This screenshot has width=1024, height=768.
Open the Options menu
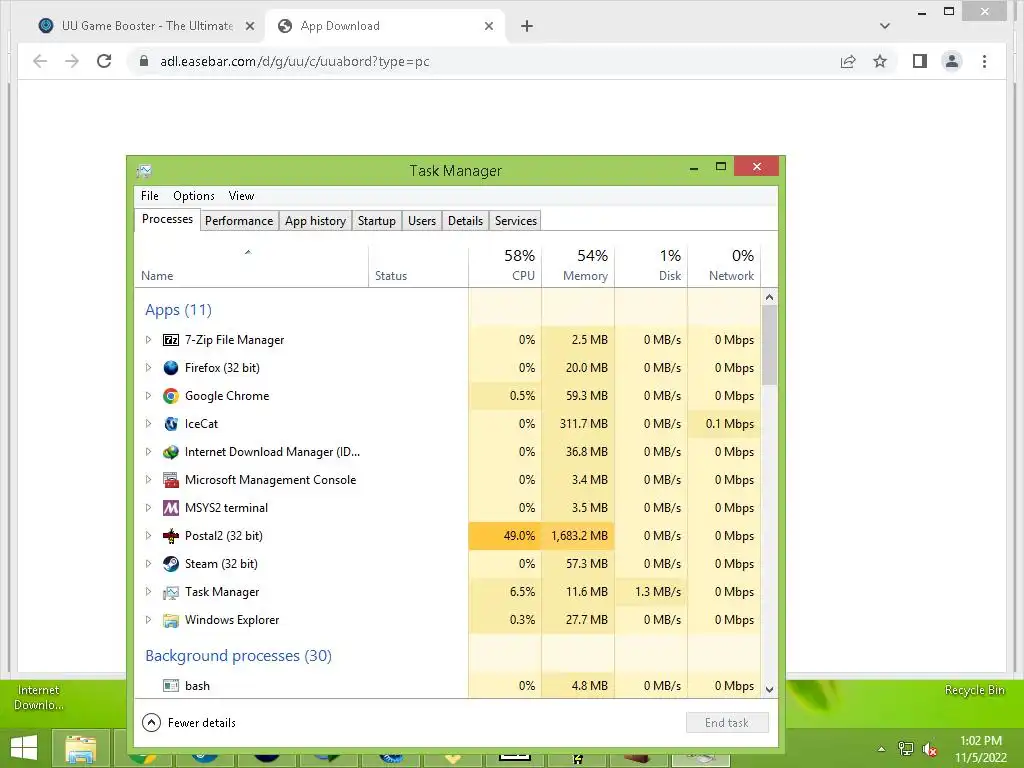tap(194, 196)
